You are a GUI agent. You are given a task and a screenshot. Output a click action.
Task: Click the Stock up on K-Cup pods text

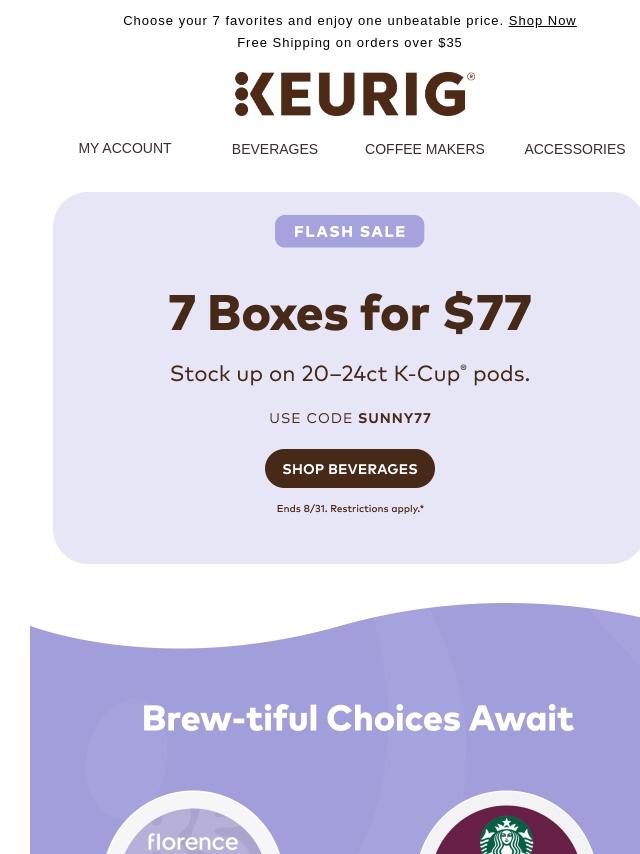[350, 374]
